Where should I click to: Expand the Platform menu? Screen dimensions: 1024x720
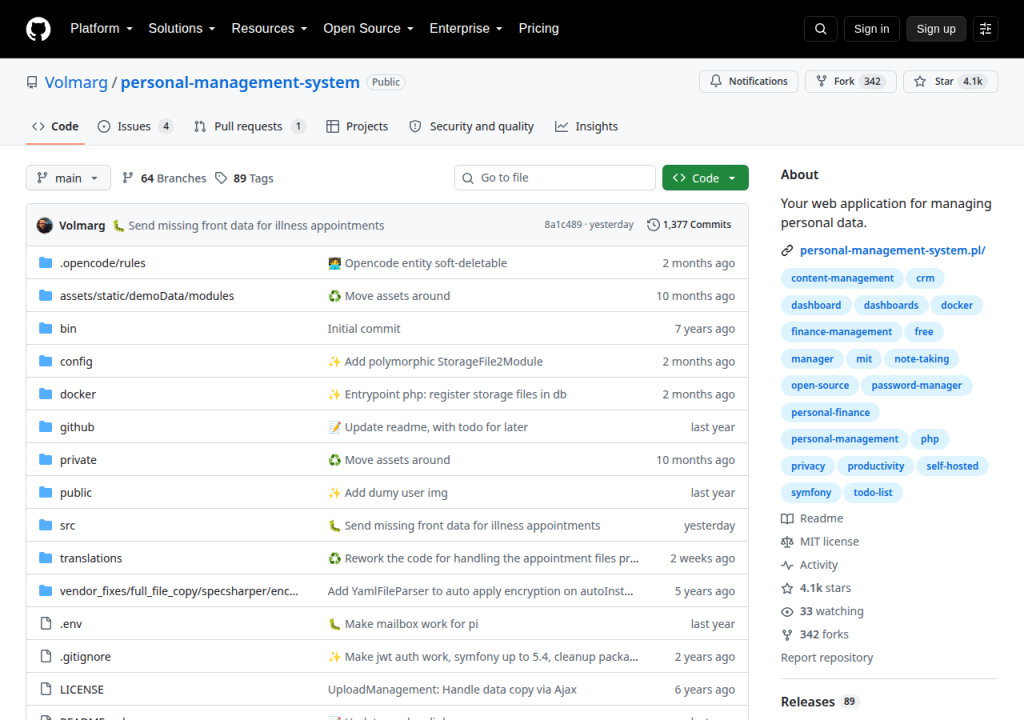[x=101, y=29]
